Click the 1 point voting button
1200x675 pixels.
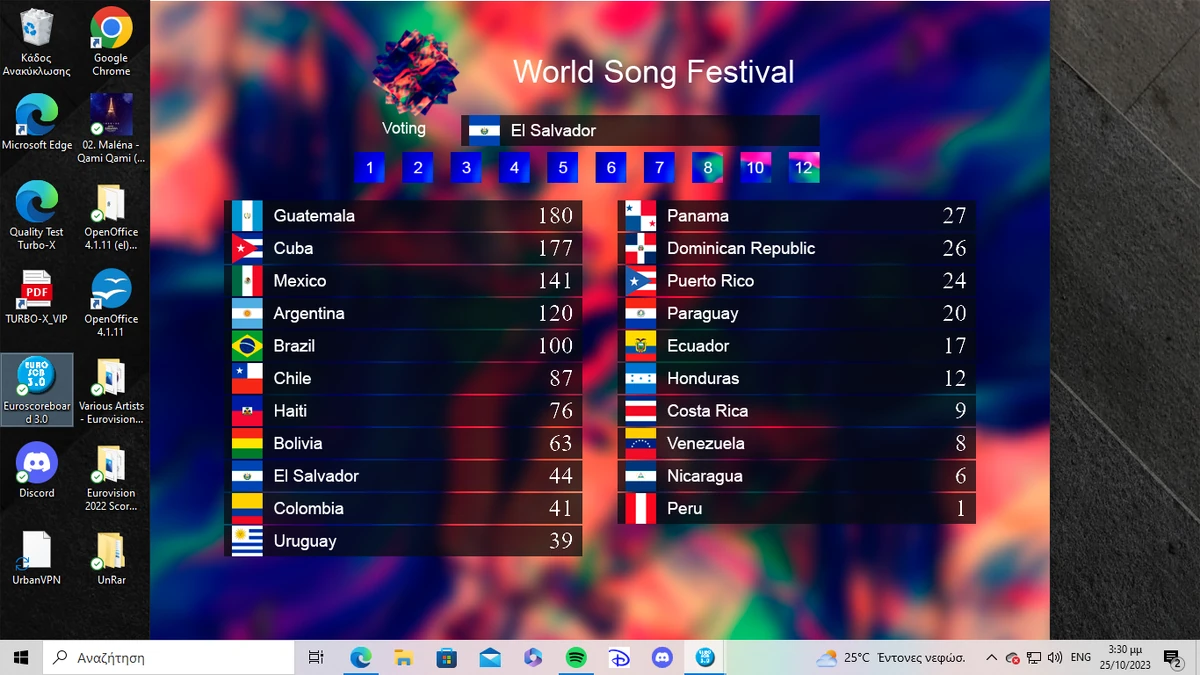pos(369,167)
